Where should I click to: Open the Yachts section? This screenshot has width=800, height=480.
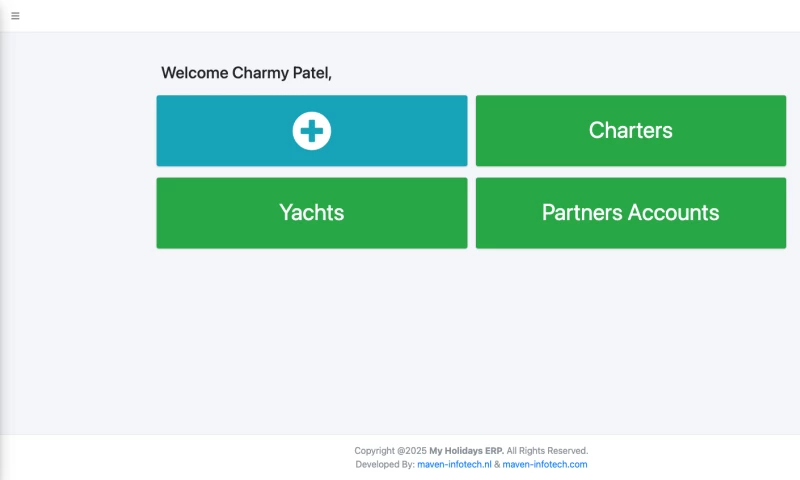(312, 213)
